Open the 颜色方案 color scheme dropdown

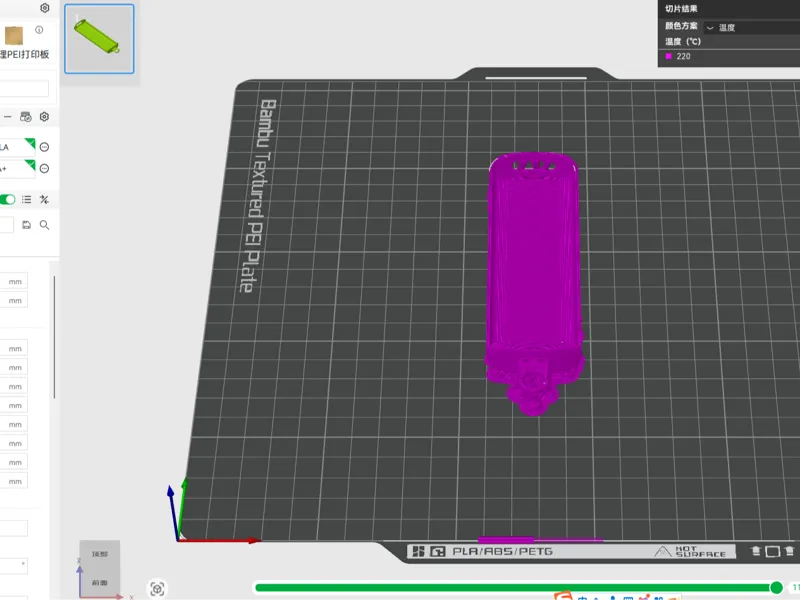click(x=751, y=28)
